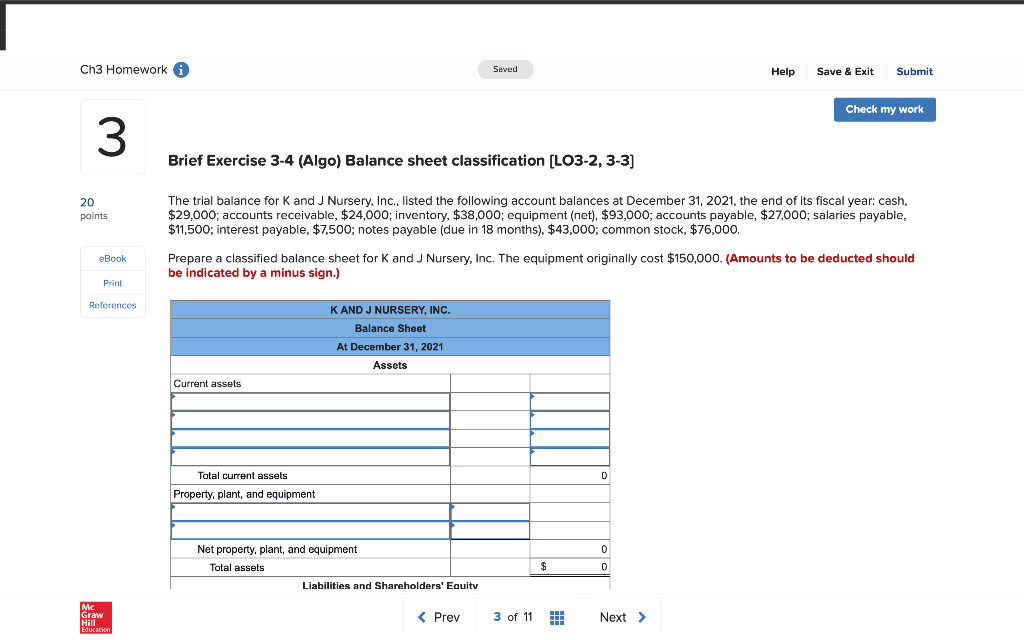Open the Ch3 Homework info icon
The height and width of the screenshot is (640, 1024).
pos(180,69)
